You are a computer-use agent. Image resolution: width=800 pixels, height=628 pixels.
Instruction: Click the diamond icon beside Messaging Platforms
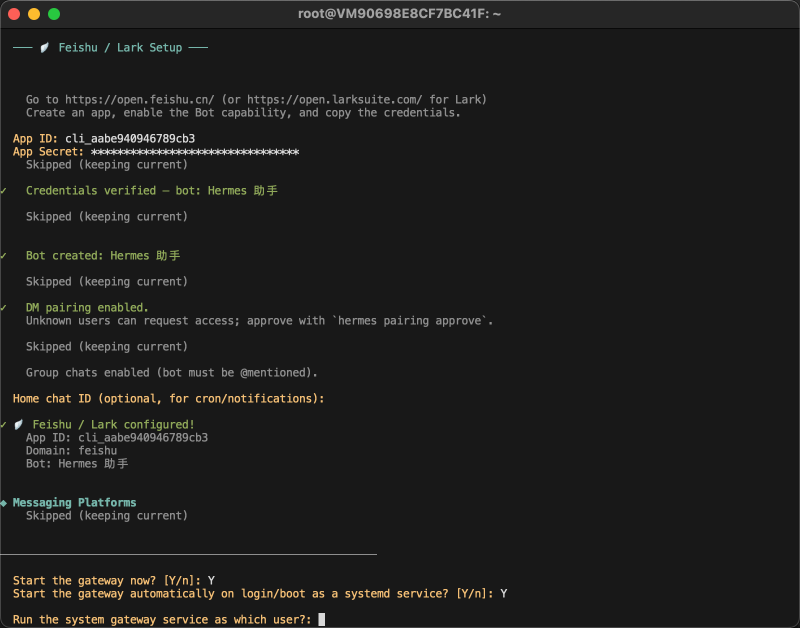click(x=4, y=503)
